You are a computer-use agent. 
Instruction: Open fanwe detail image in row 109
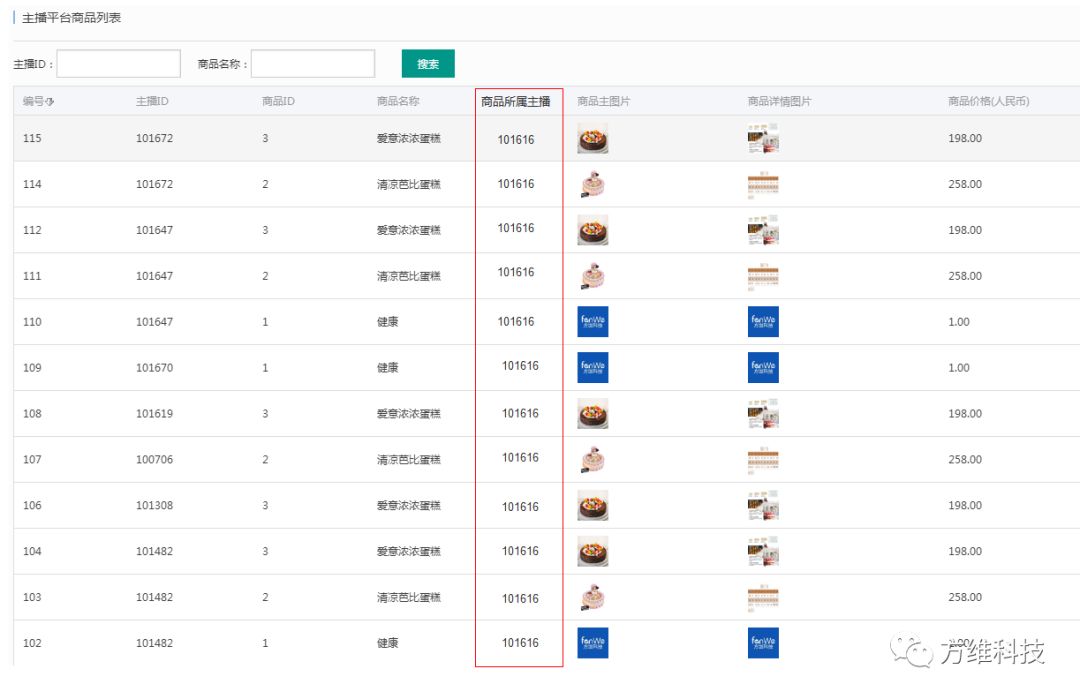click(x=763, y=368)
